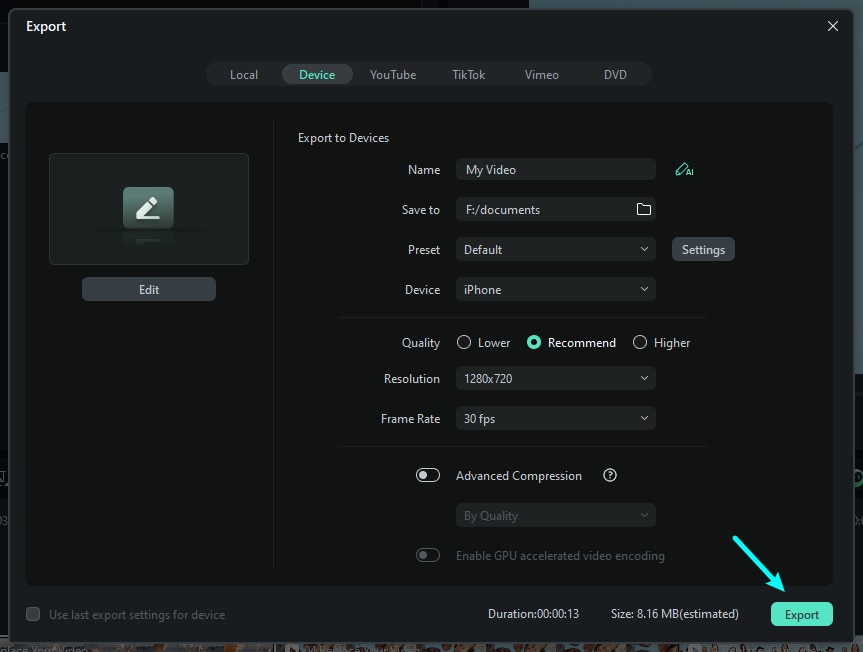This screenshot has height=652, width=863.
Task: Click the Export button
Action: click(801, 614)
